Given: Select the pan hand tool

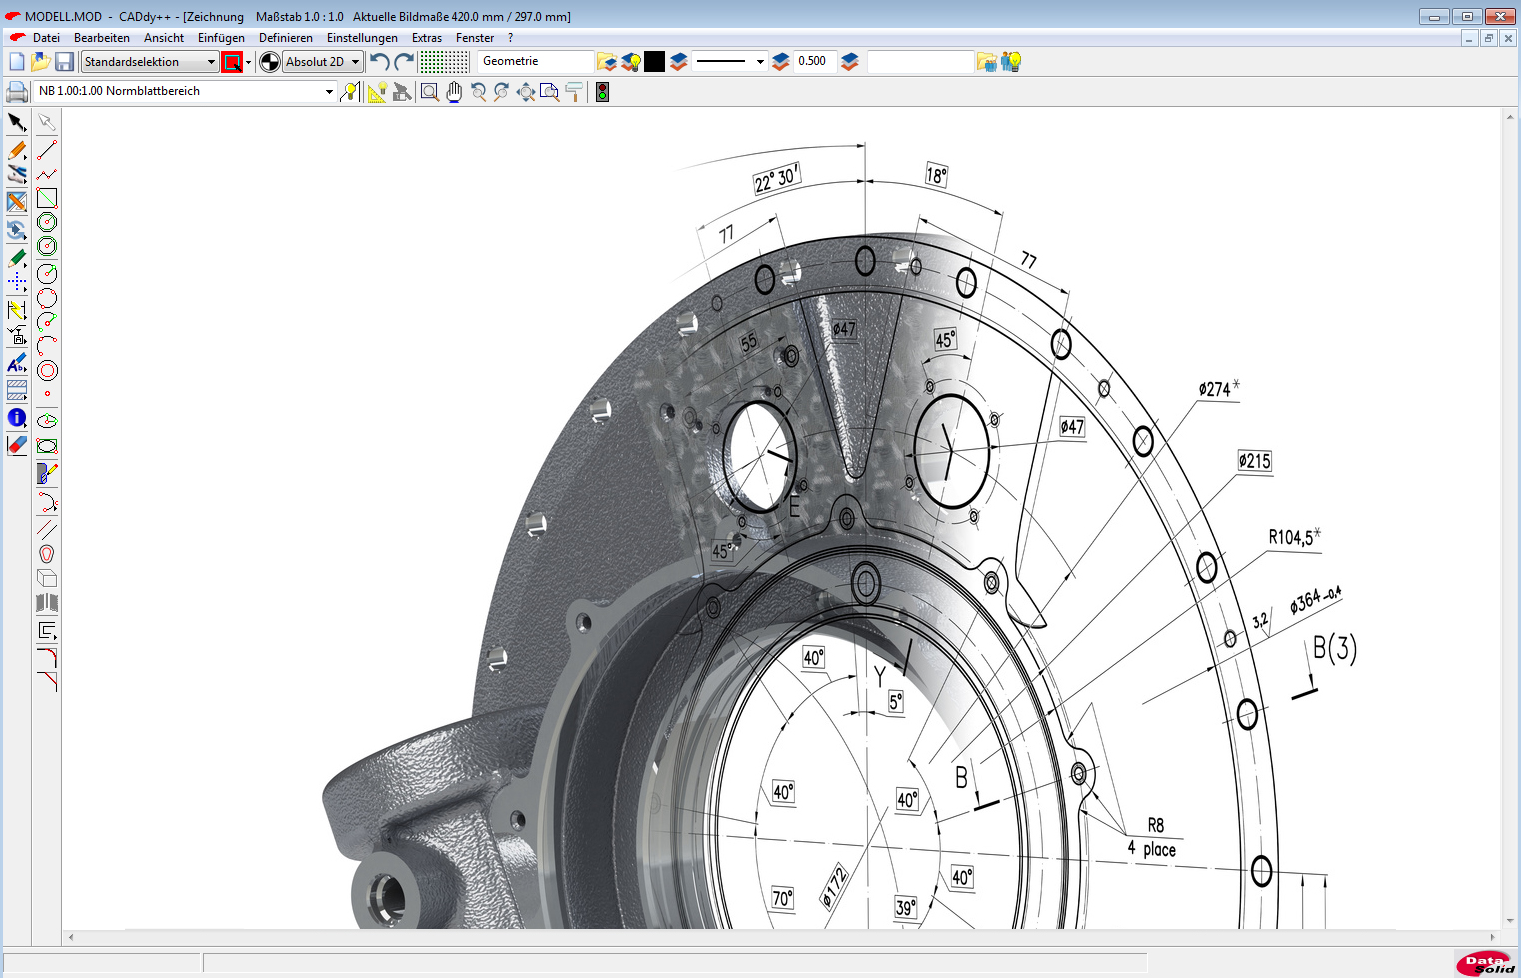Looking at the screenshot, I should [x=454, y=92].
